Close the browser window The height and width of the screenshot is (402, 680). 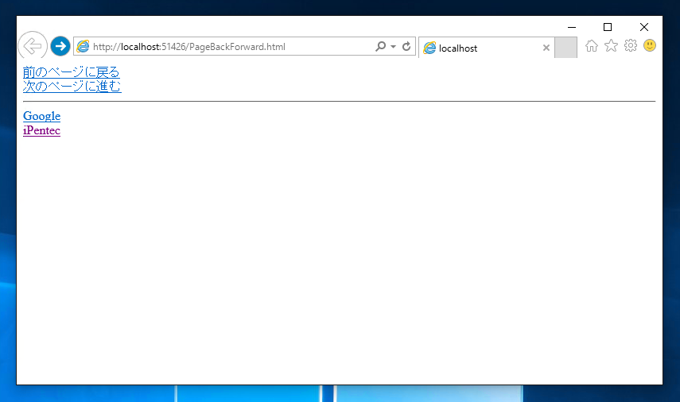(644, 27)
